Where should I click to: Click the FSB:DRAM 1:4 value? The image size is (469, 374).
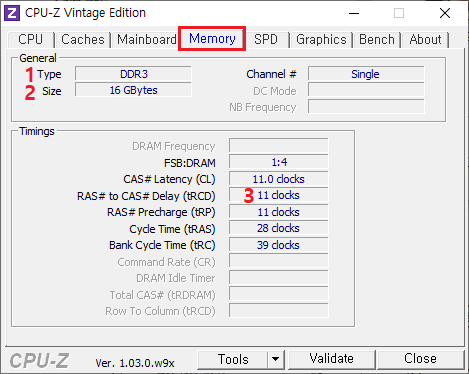pyautogui.click(x=279, y=162)
